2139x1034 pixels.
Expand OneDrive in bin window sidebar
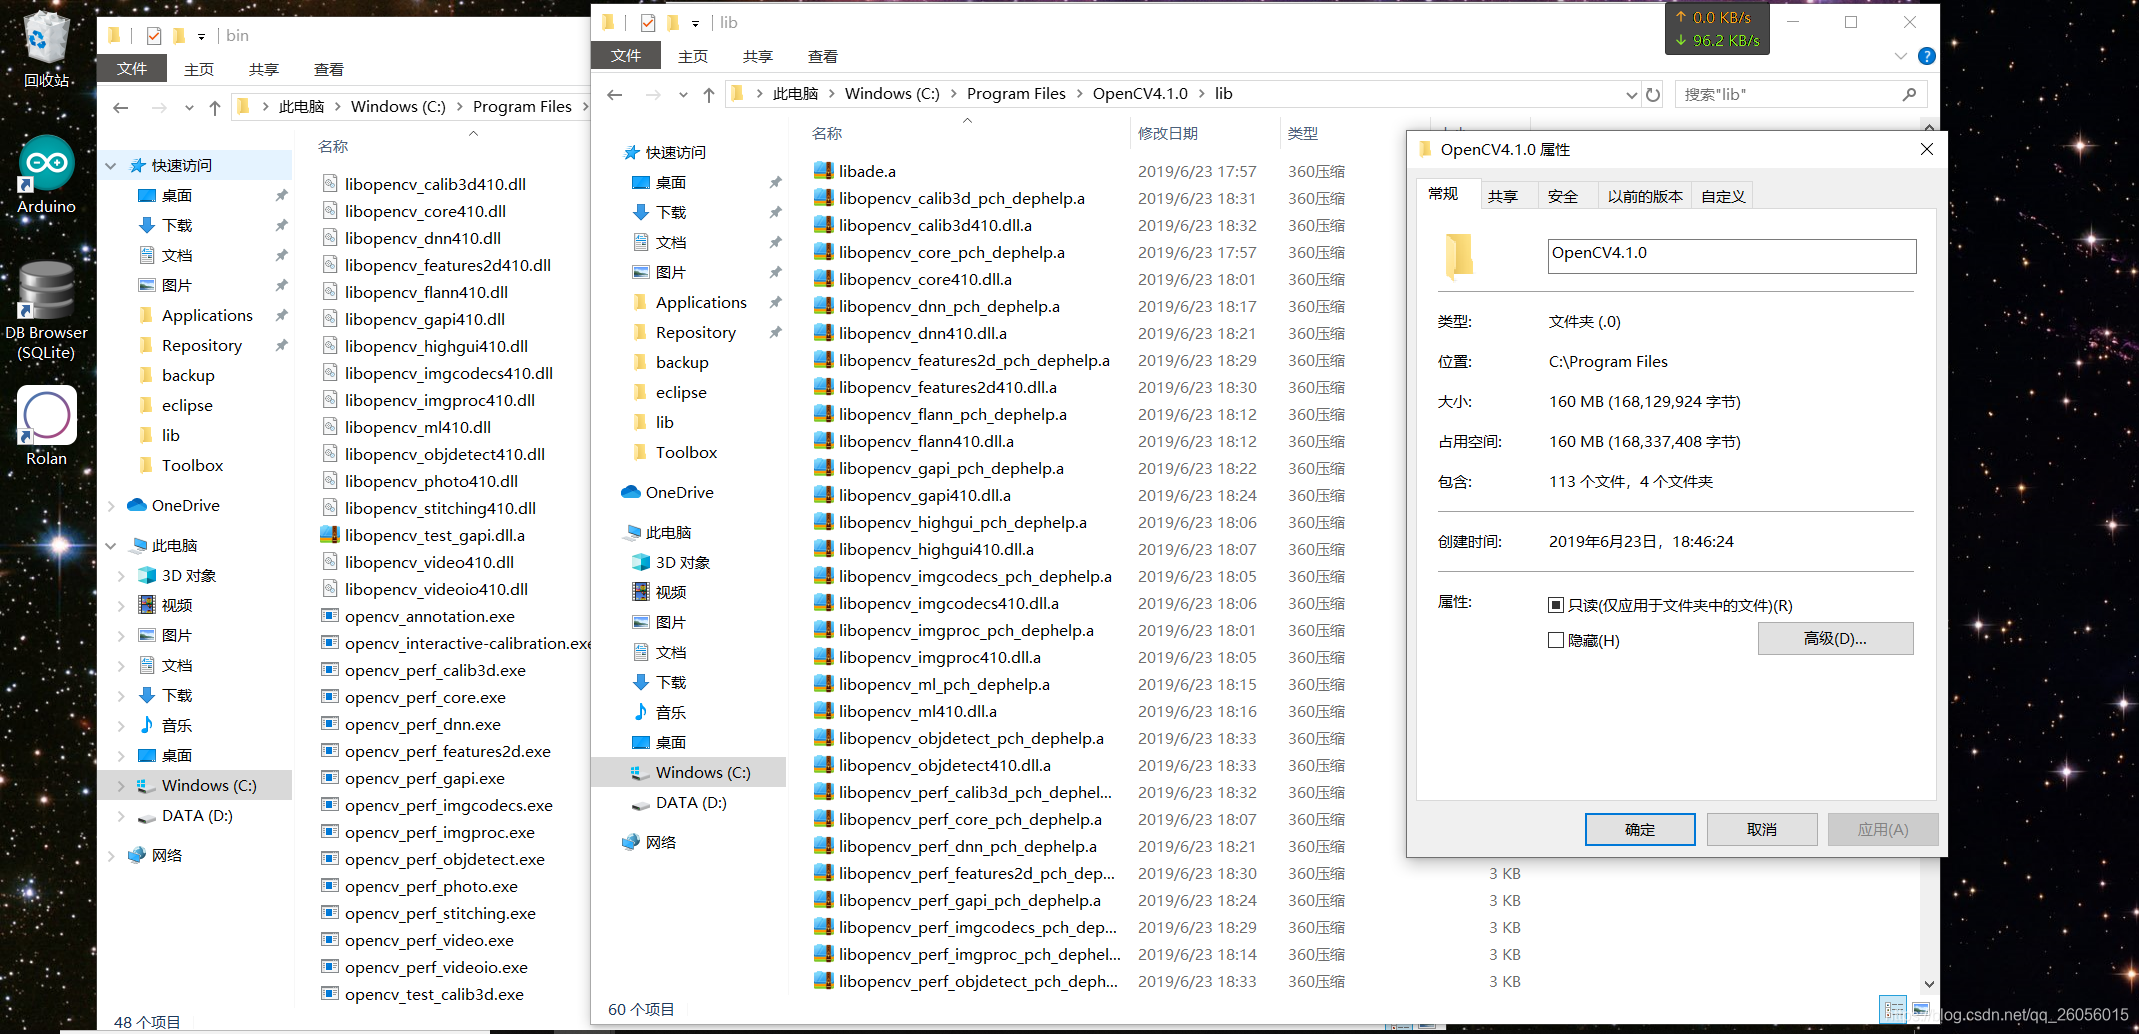tap(111, 505)
